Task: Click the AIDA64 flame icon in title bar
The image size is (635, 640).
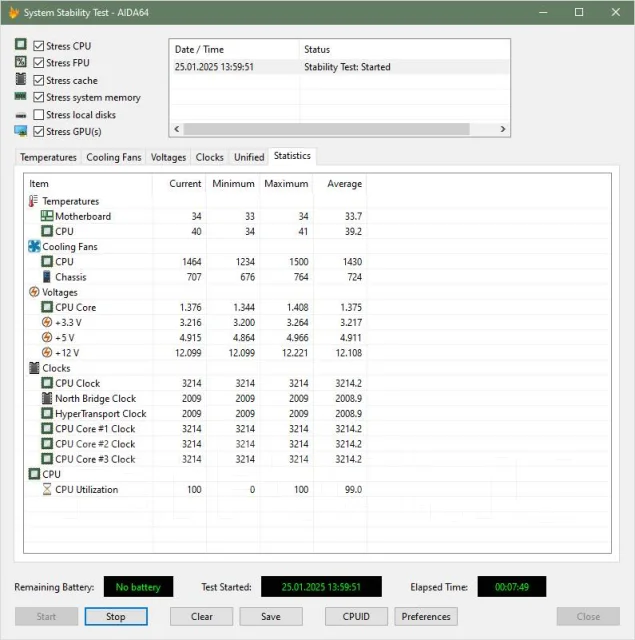Action: tap(13, 12)
